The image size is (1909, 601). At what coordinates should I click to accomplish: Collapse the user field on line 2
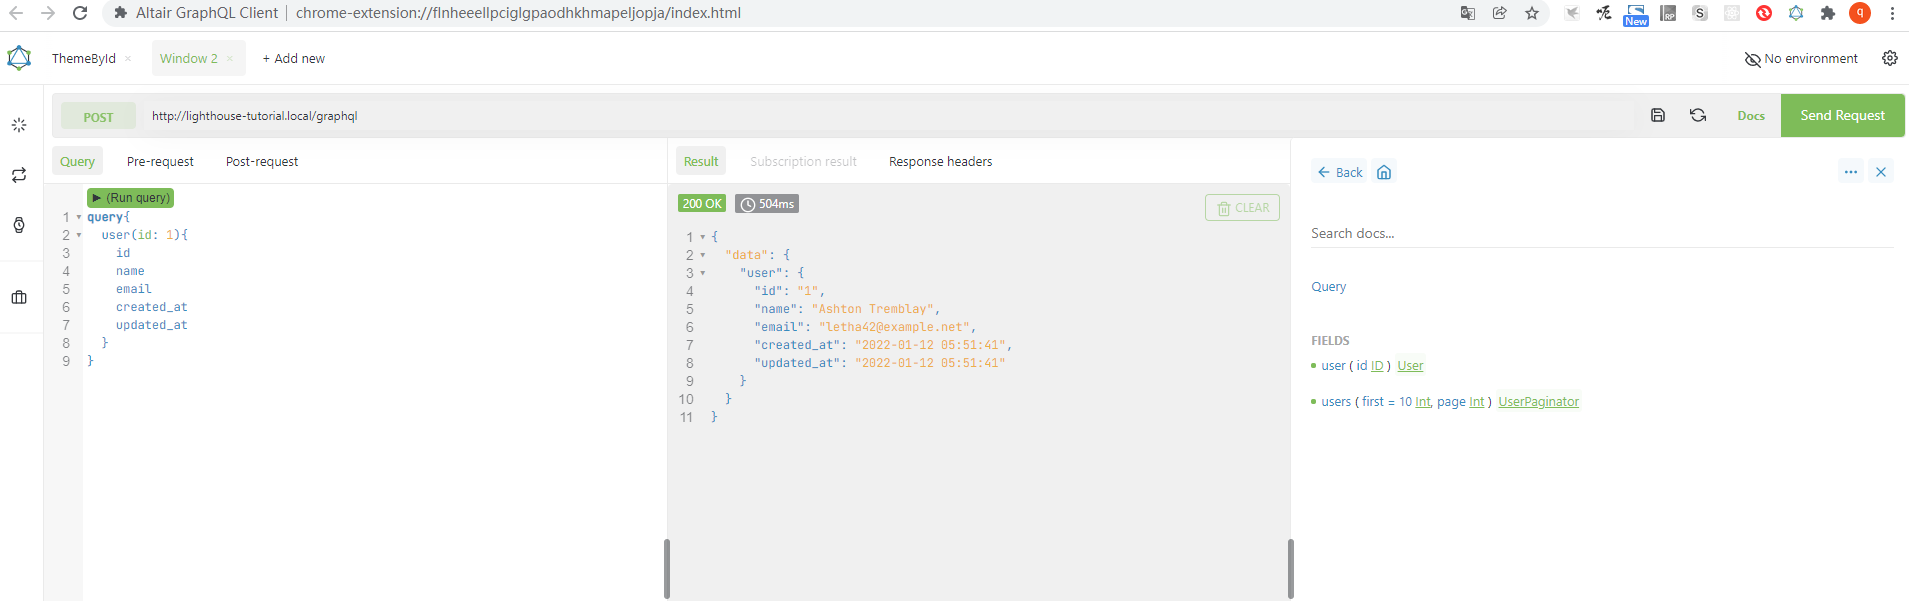pos(79,235)
